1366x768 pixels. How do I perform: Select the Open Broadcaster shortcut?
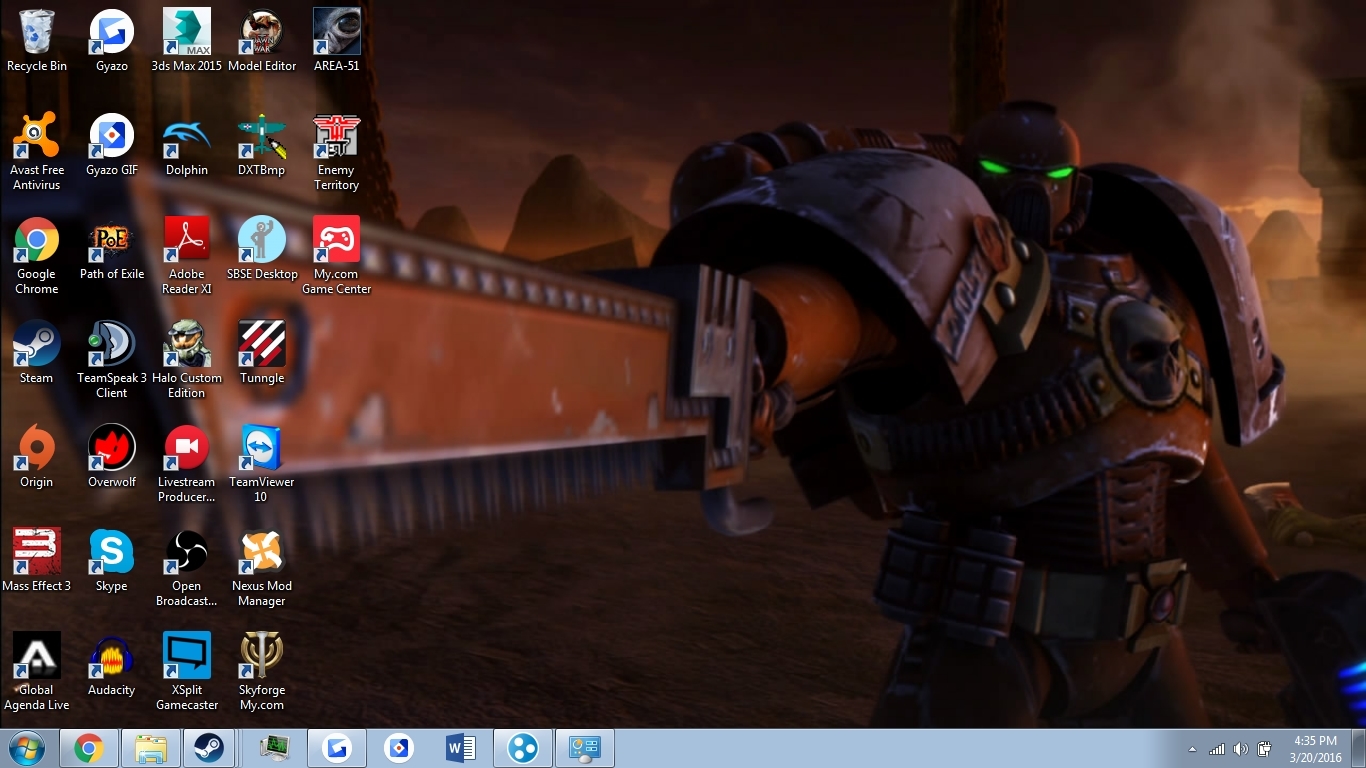(187, 568)
